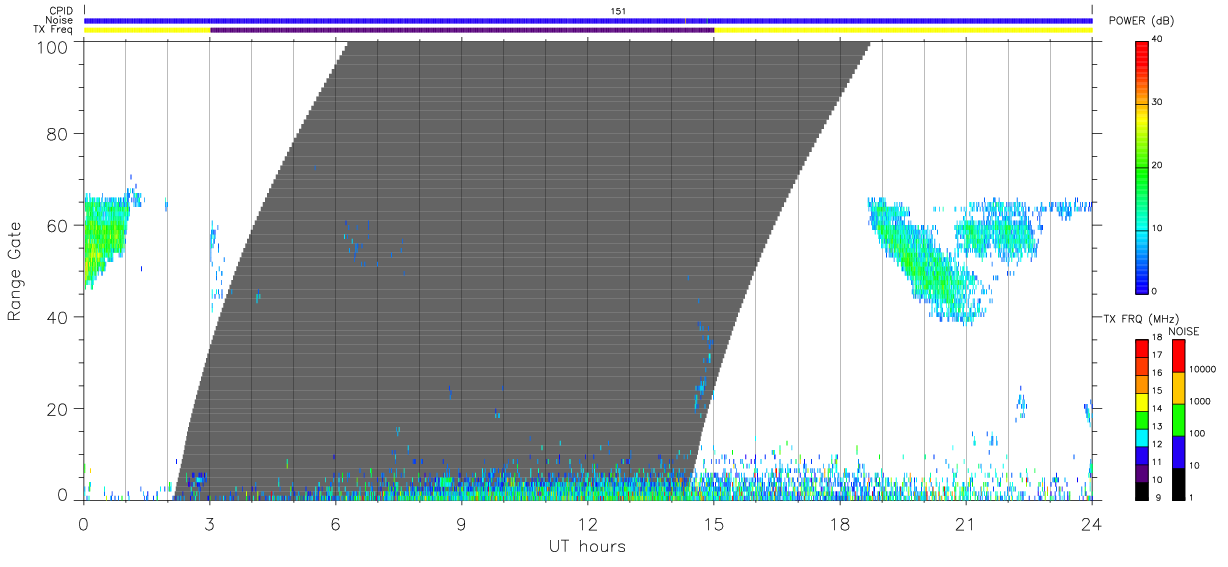Click the TX FRQ (MHz) color scale
This screenshot has width=1228, height=567.
pos(1141,419)
